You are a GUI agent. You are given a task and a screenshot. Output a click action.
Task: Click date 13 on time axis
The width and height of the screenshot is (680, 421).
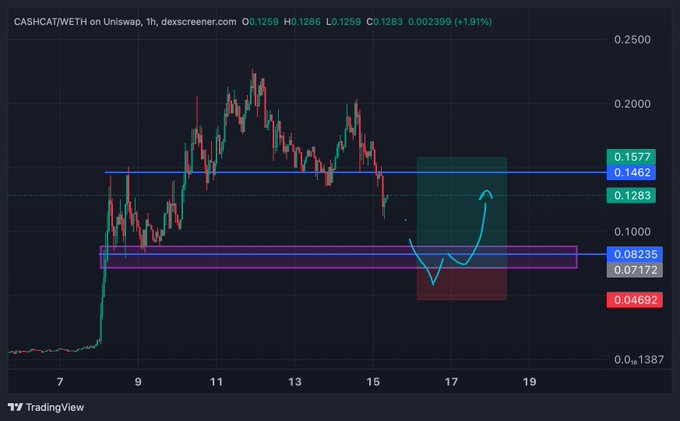point(294,382)
